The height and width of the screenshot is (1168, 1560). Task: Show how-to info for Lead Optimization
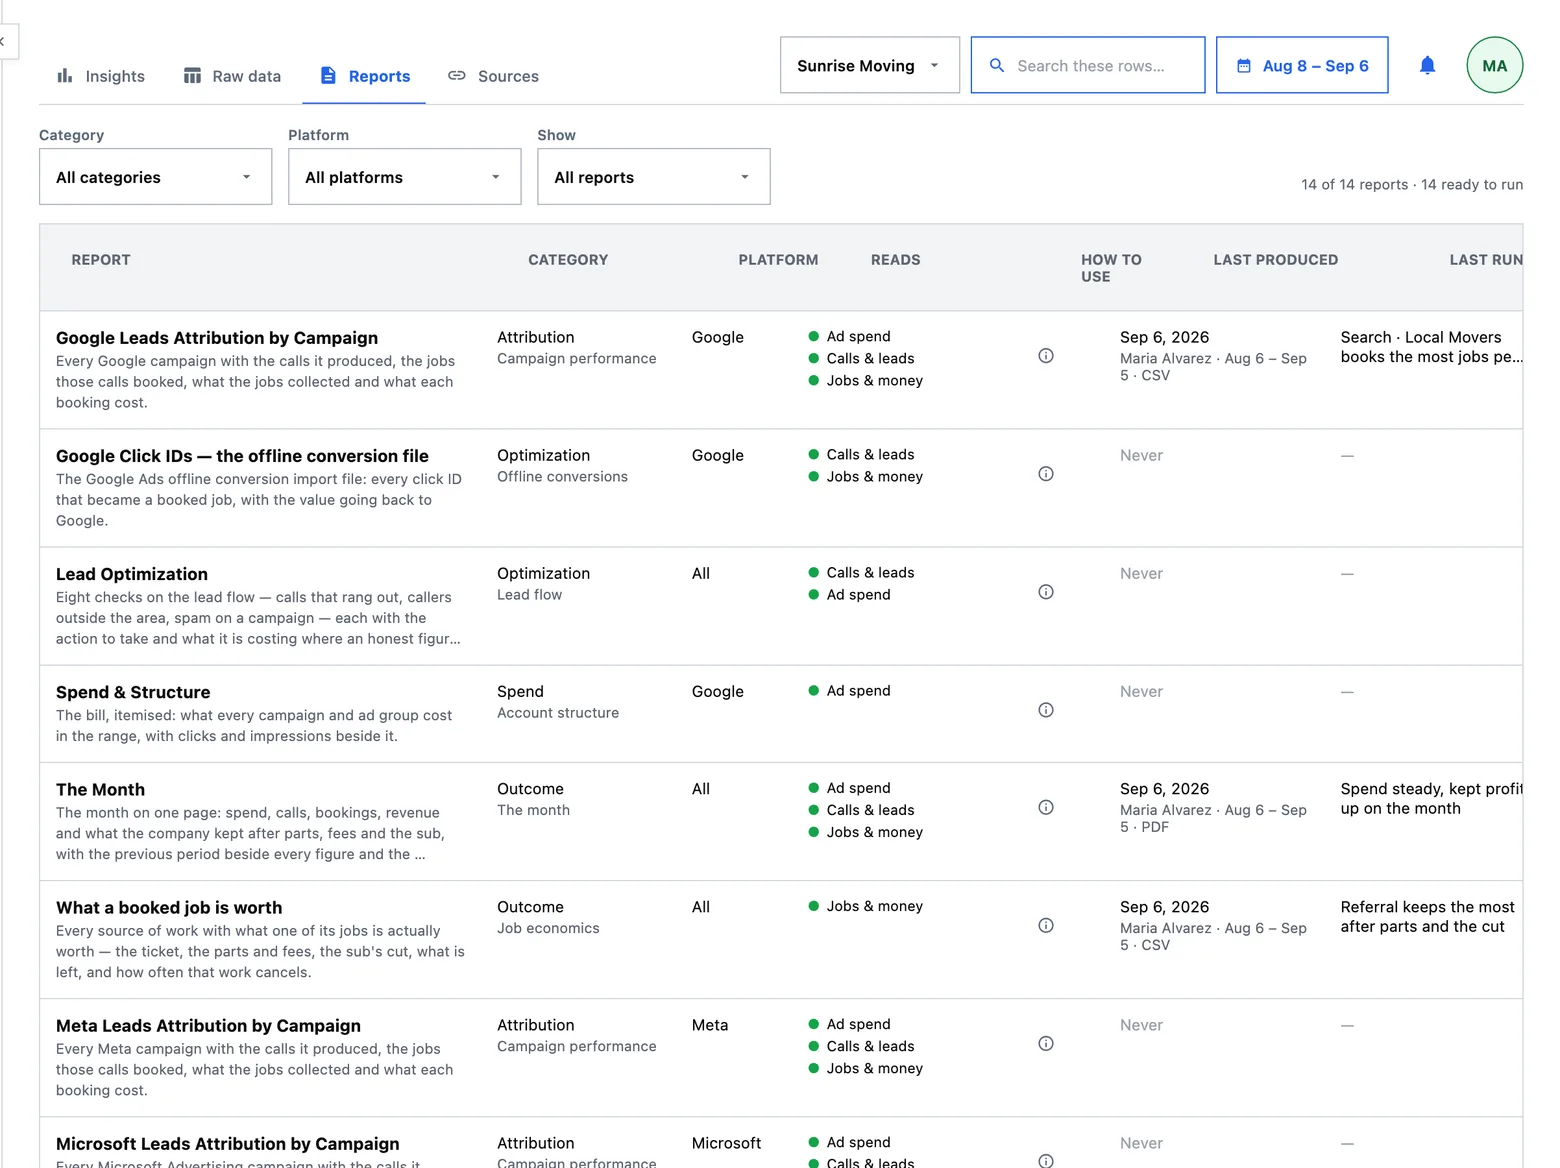pos(1046,592)
